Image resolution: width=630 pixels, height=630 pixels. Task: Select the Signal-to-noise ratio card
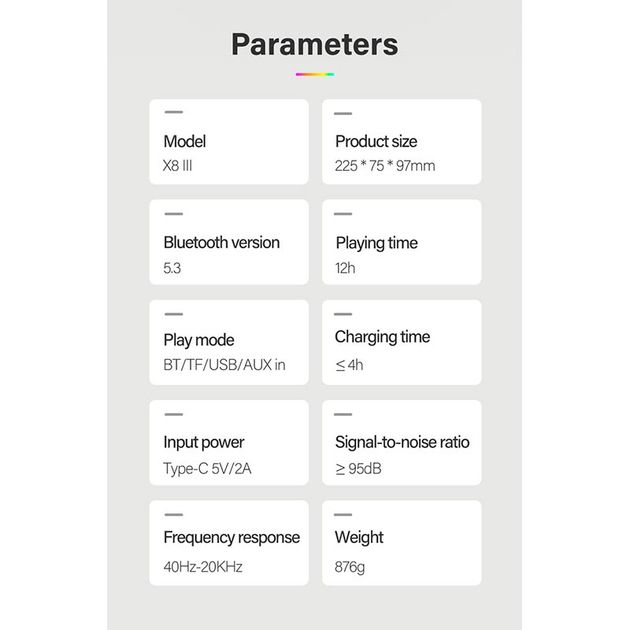point(401,443)
